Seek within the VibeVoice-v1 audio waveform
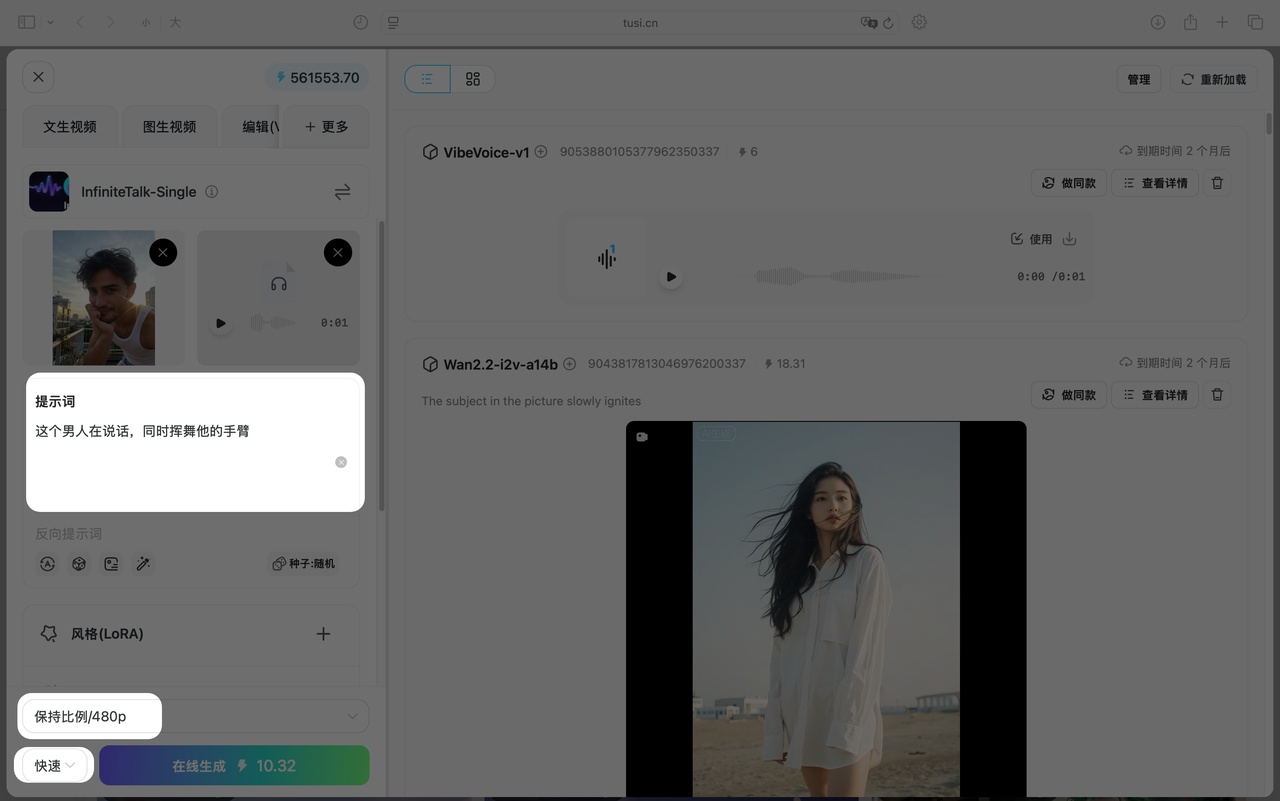1280x801 pixels. click(838, 276)
